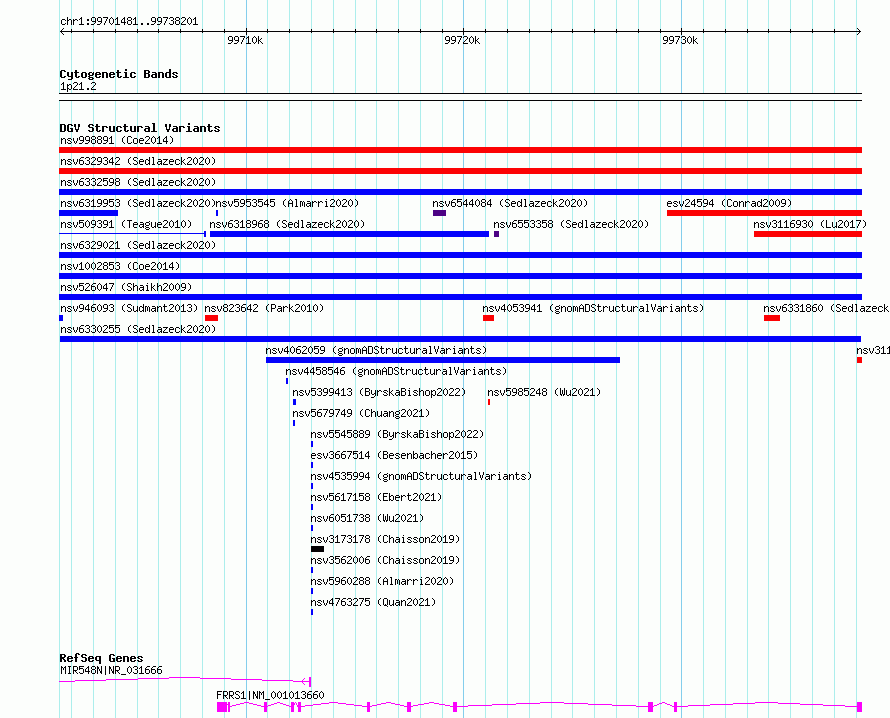Click blue bar of nsv6318968 (Sedlazeck2020)
Viewport: 890px width, 718px height.
[349, 234]
